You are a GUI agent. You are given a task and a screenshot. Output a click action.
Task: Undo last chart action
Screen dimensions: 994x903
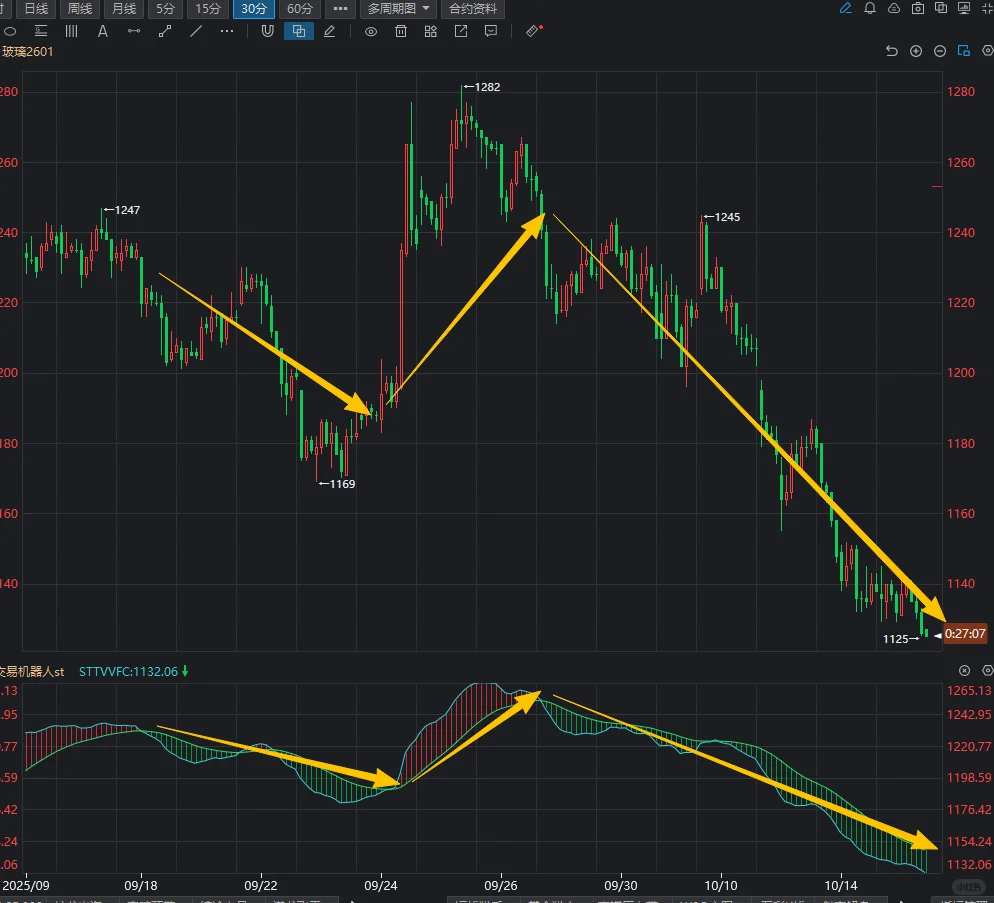click(x=891, y=51)
